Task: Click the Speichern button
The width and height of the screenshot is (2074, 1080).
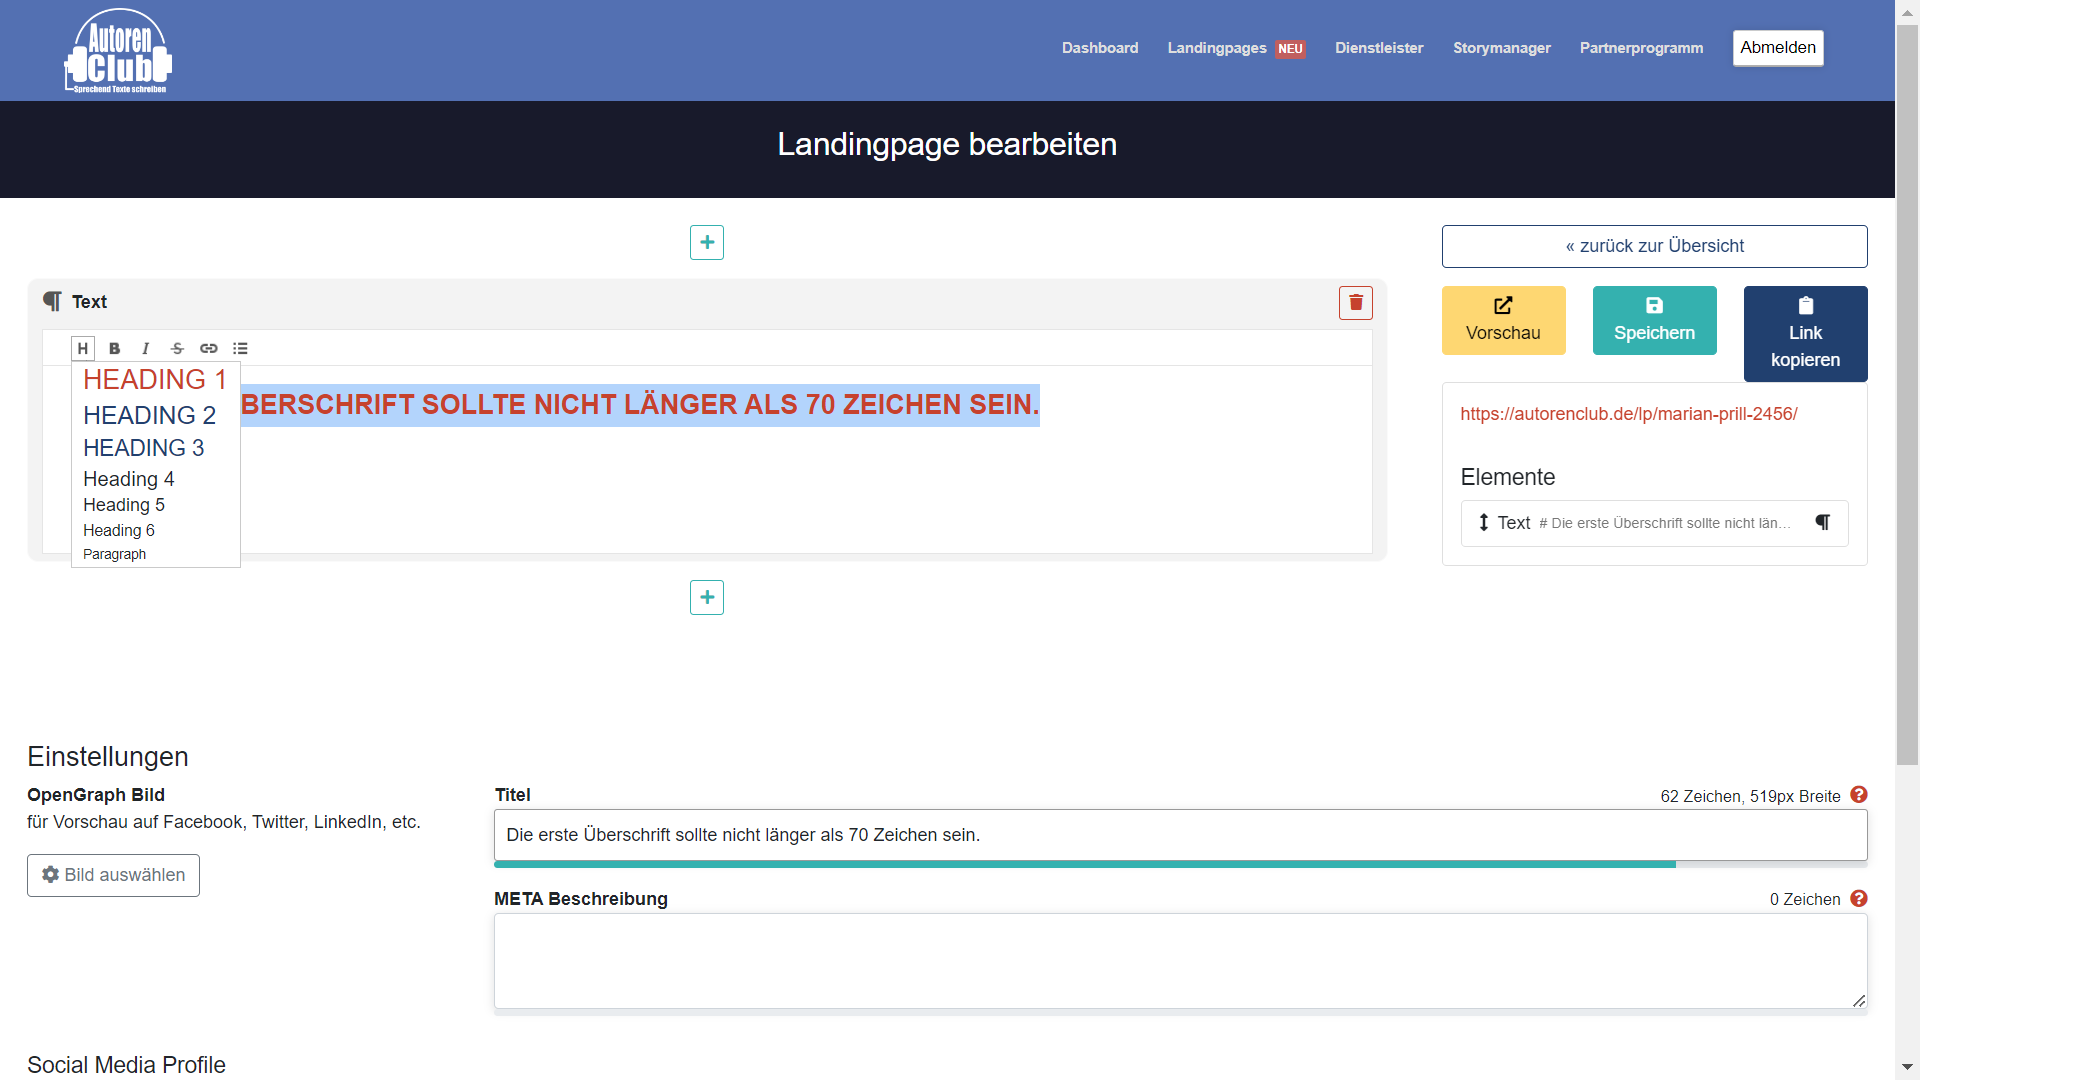Action: (1654, 320)
